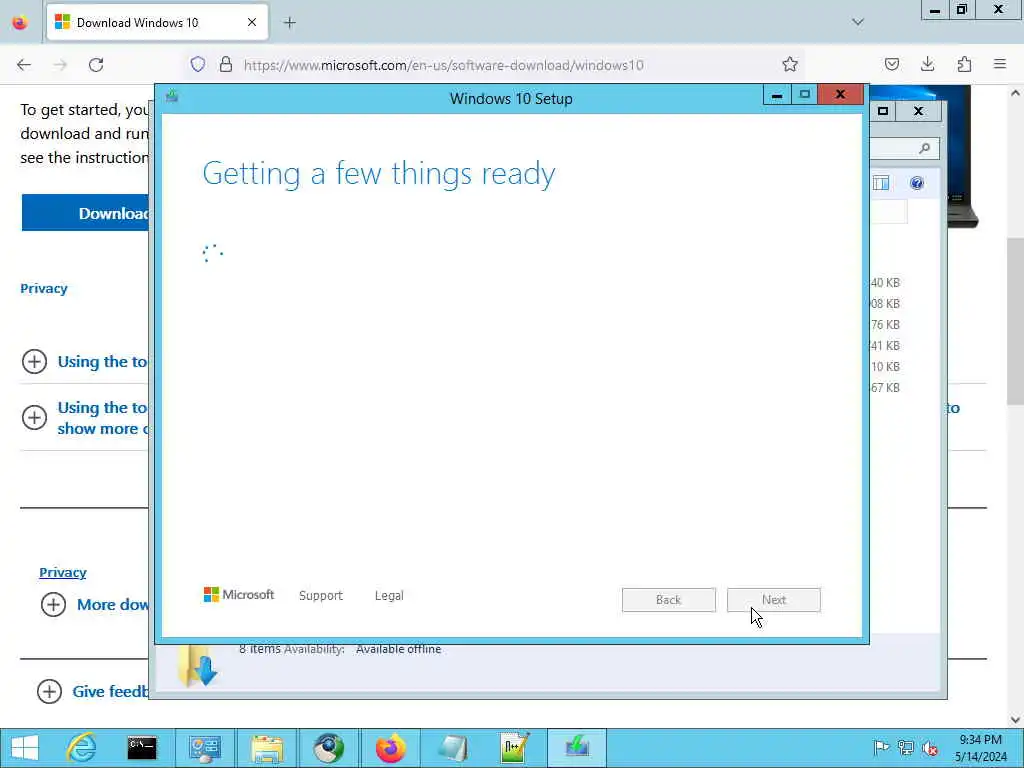
Task: Click the downloads folder icon in Explorer
Action: tap(197, 665)
